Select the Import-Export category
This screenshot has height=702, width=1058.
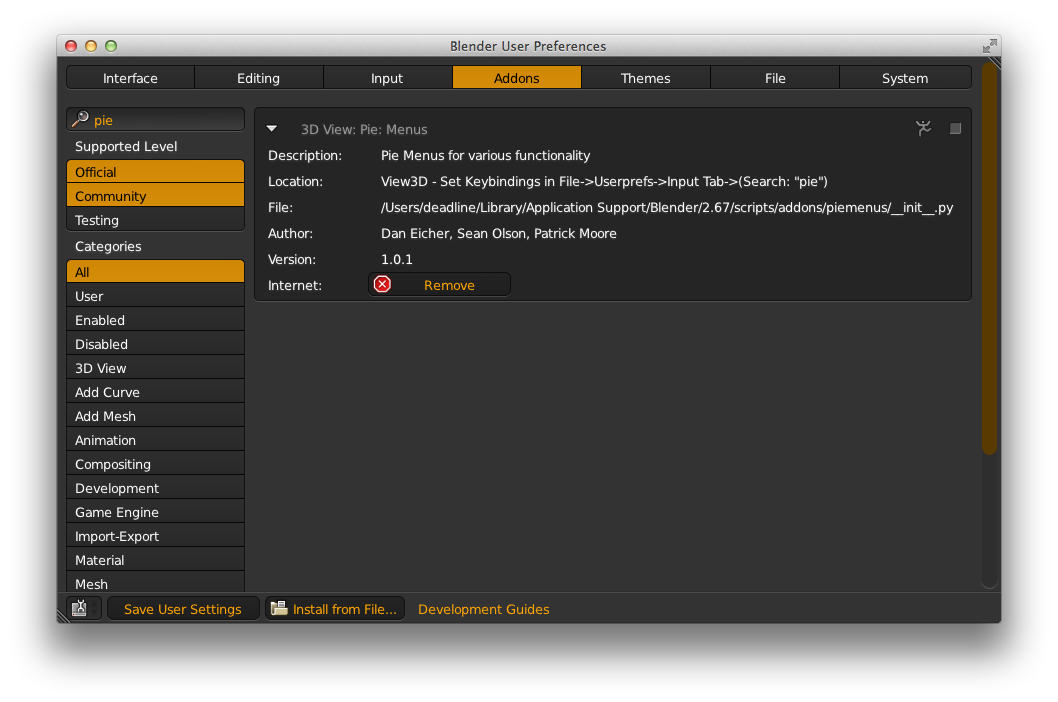coord(156,536)
